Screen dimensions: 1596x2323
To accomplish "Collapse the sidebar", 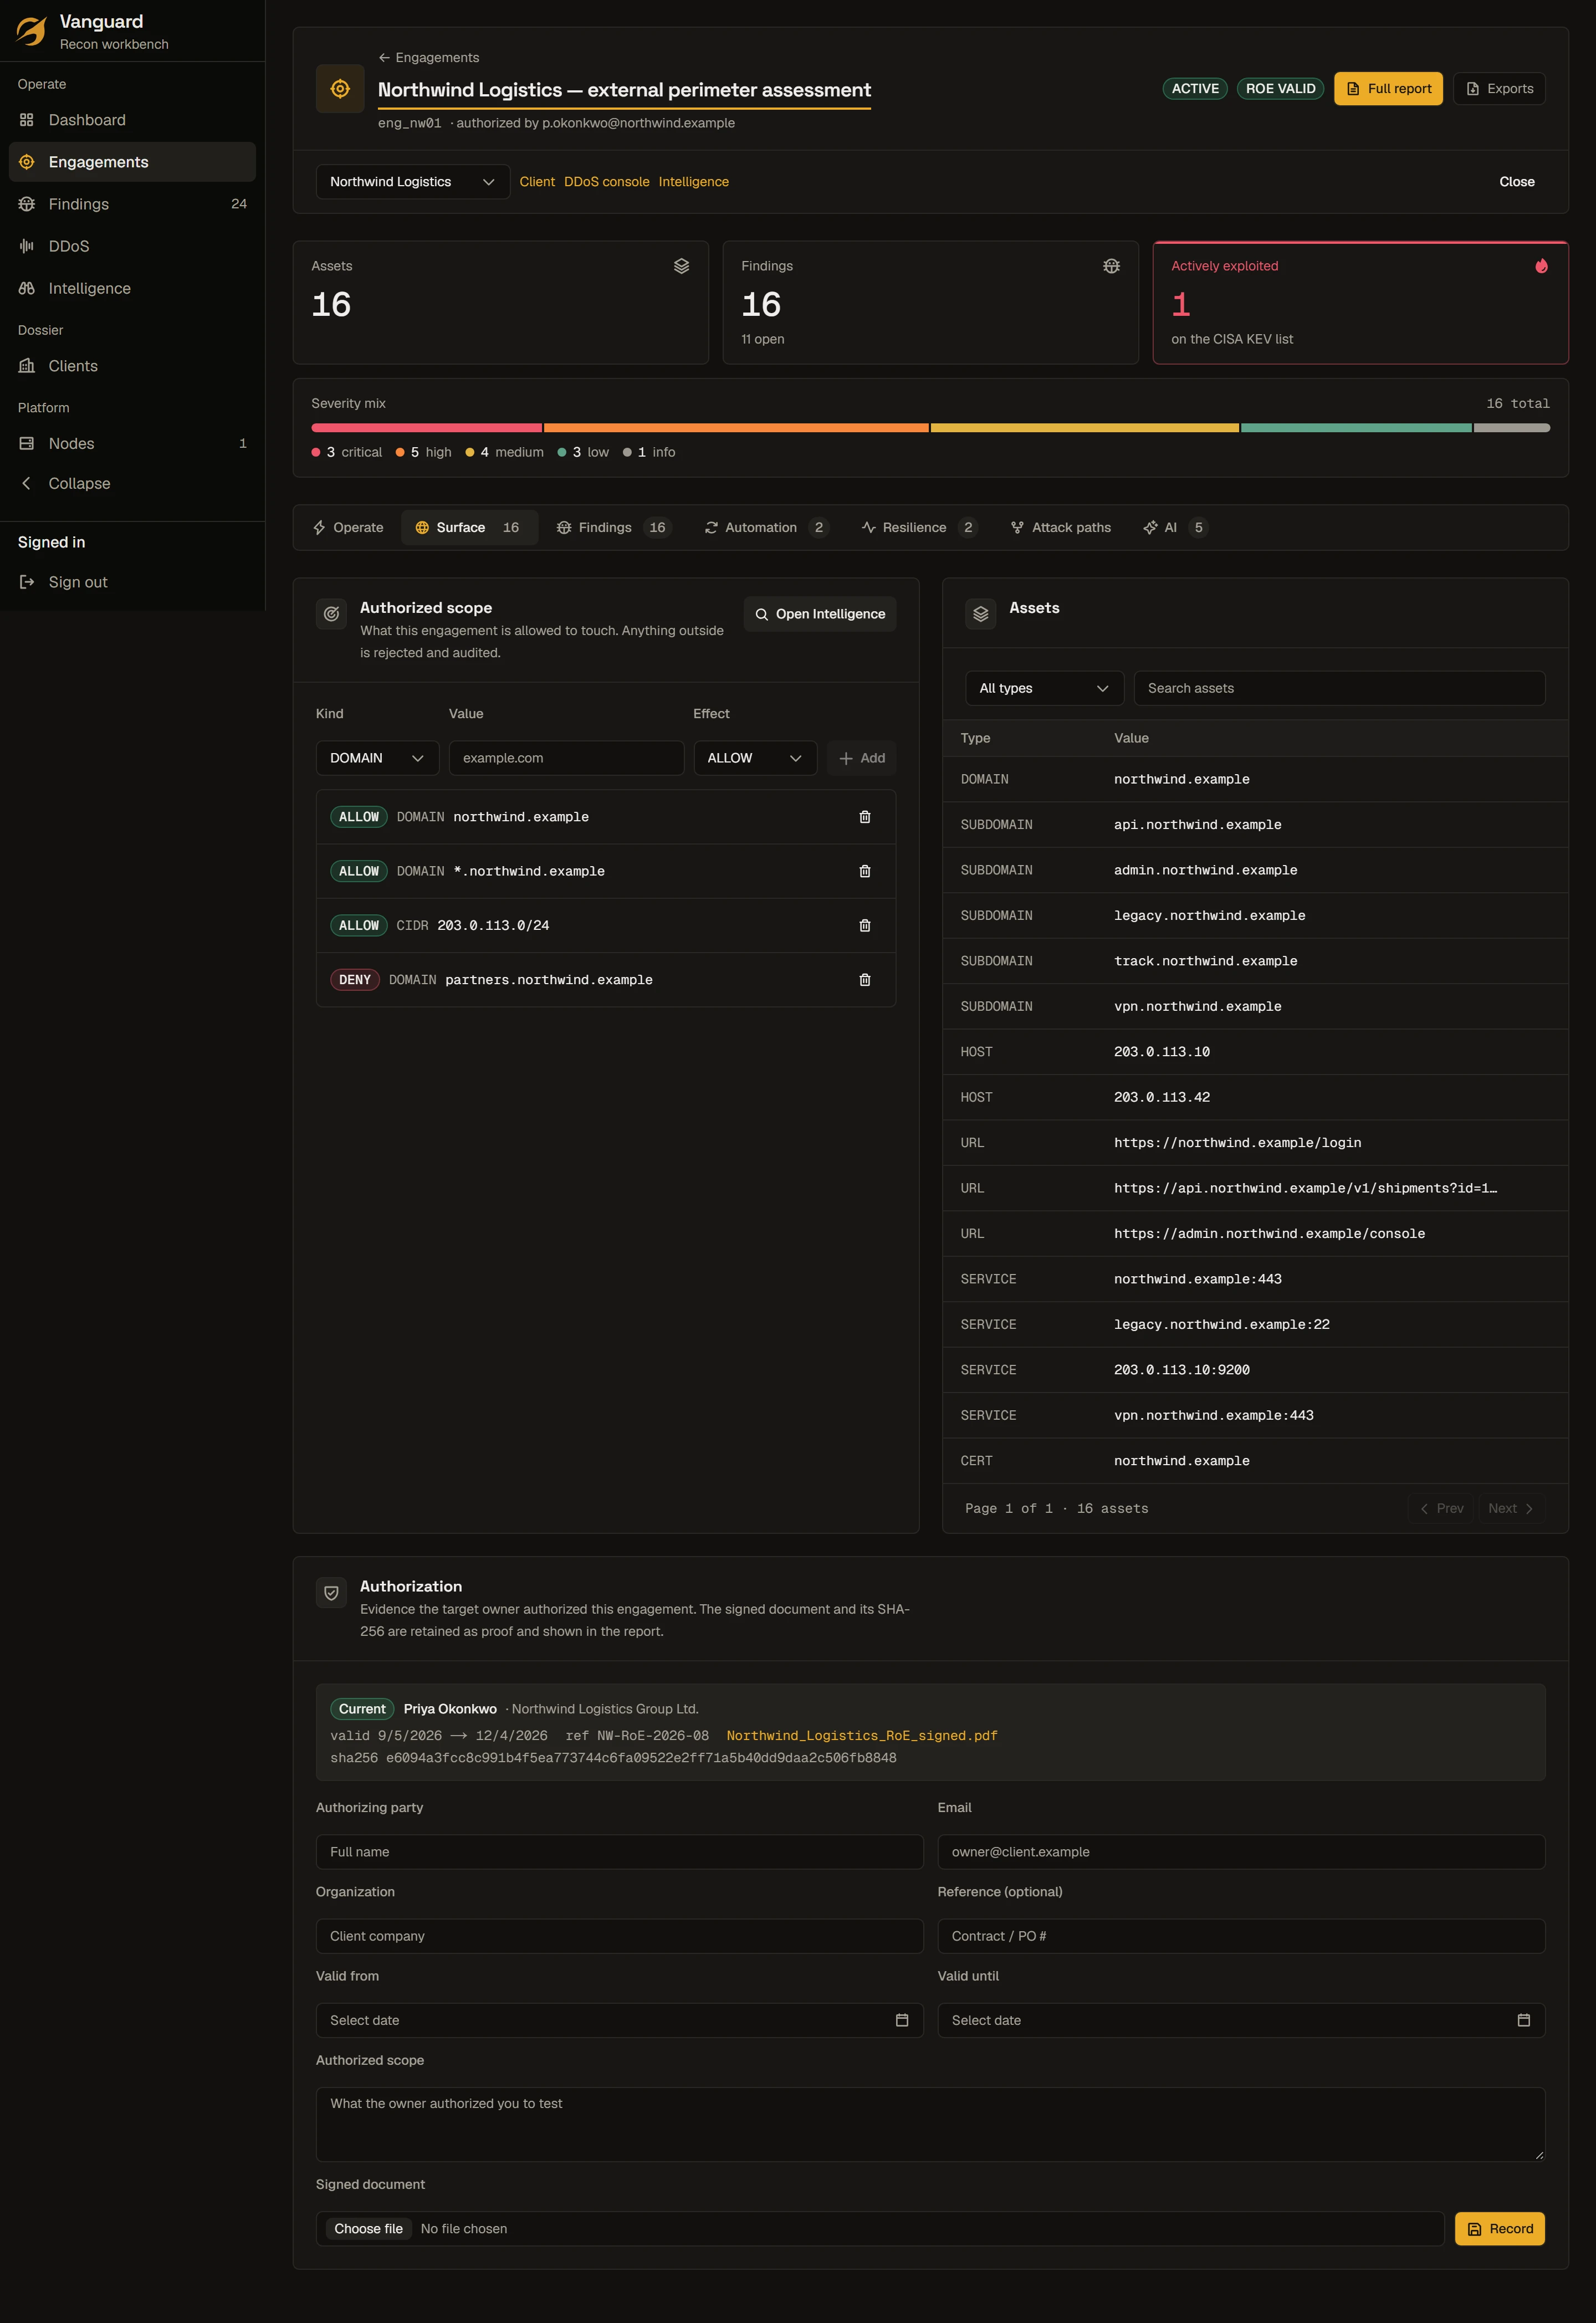I will point(132,483).
